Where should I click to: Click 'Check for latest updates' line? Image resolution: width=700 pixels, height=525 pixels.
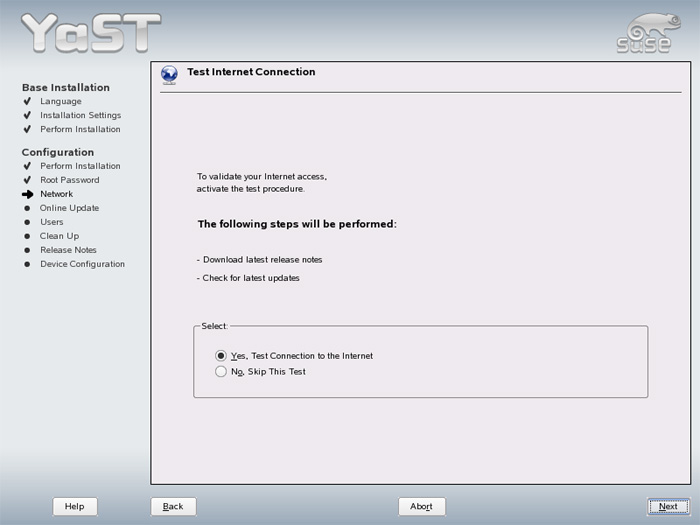[x=248, y=278]
